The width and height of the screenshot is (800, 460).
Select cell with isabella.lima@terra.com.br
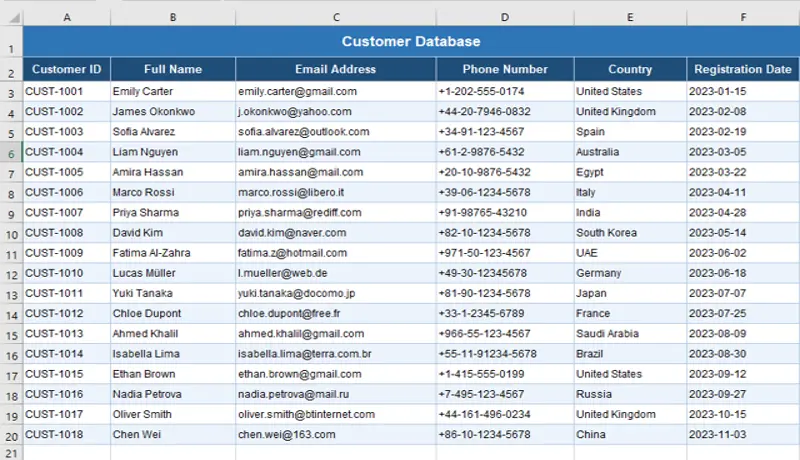[x=336, y=354]
